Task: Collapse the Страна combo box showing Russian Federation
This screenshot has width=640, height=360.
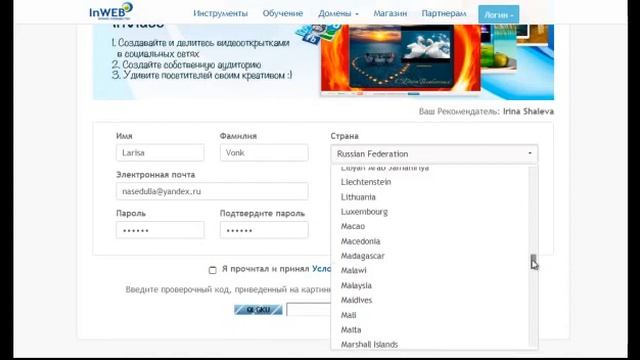Action: [434, 154]
